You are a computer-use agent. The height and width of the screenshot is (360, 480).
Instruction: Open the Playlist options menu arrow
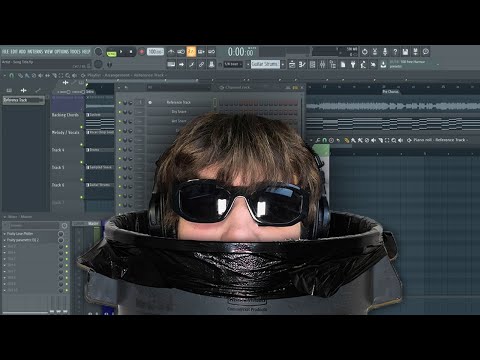point(4,76)
